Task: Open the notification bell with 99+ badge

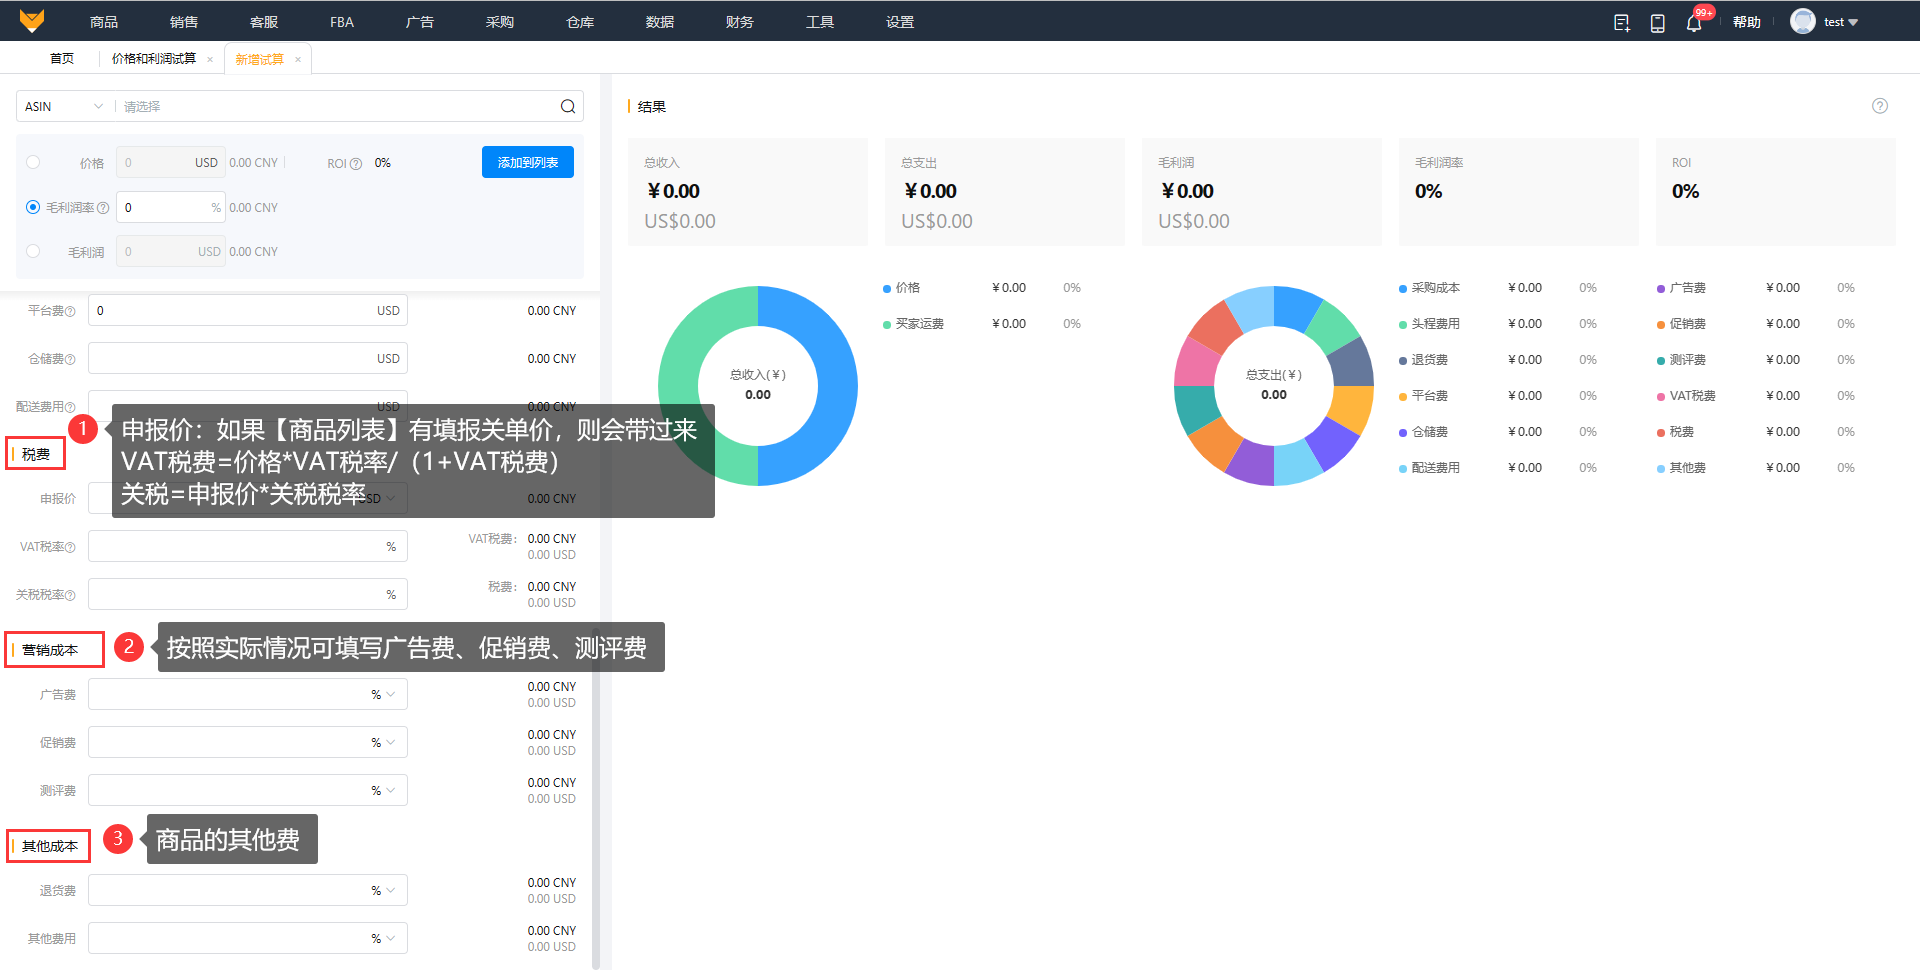Action: (x=1694, y=23)
